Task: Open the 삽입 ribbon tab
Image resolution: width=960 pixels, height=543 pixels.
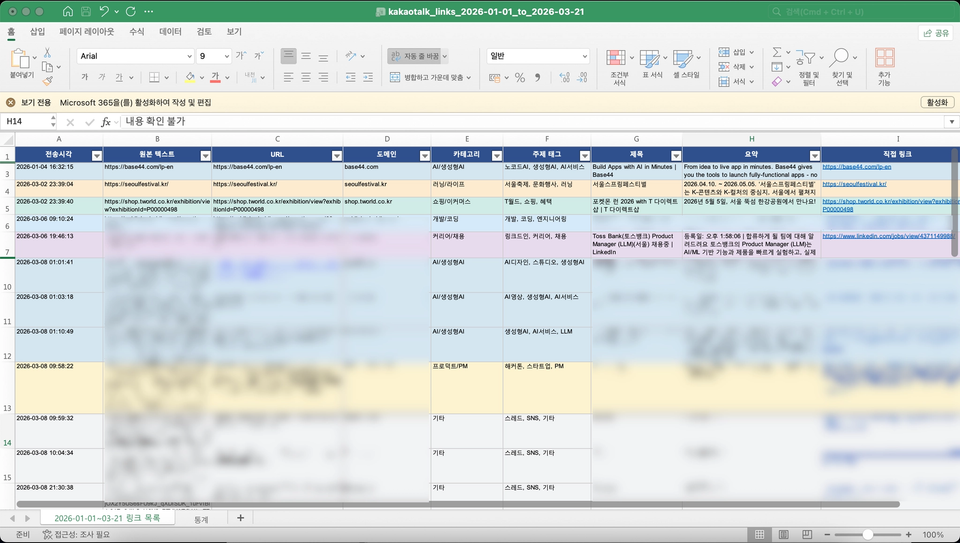Action: tap(37, 32)
